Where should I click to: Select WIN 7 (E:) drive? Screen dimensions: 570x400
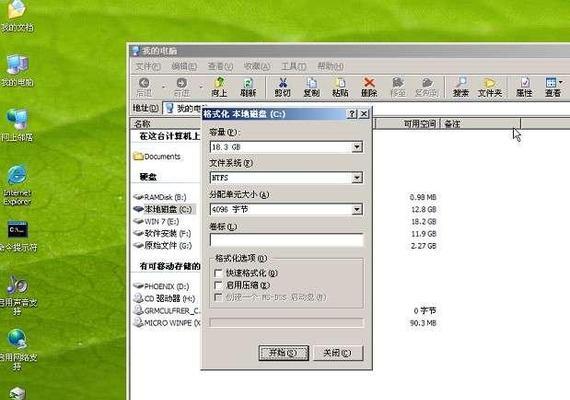(x=156, y=221)
